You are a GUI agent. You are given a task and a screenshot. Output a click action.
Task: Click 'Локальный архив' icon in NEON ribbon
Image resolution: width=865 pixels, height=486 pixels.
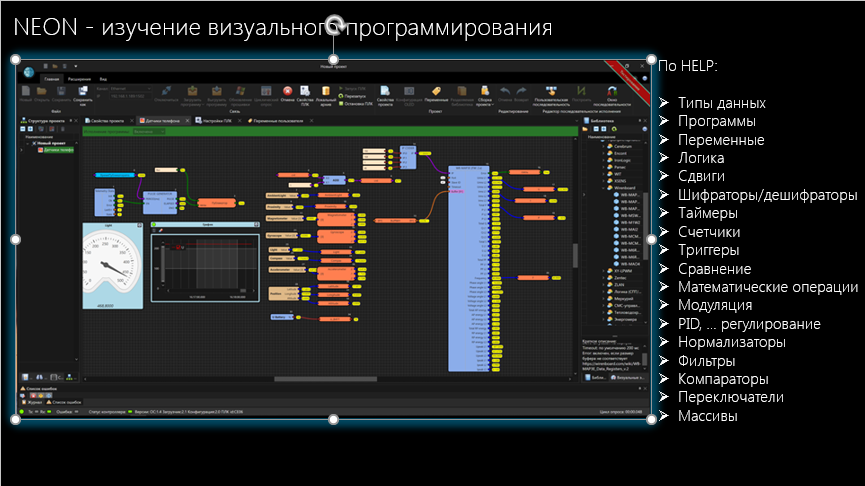pyautogui.click(x=325, y=95)
